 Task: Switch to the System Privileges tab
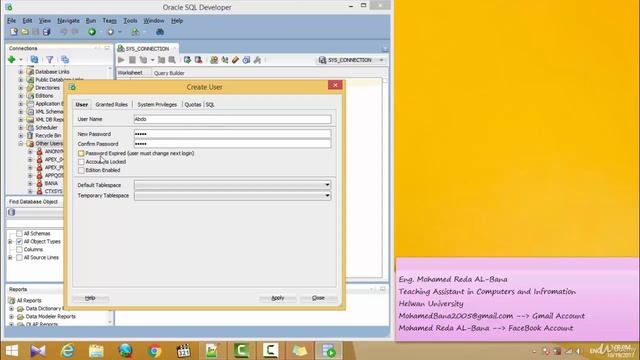pos(157,104)
